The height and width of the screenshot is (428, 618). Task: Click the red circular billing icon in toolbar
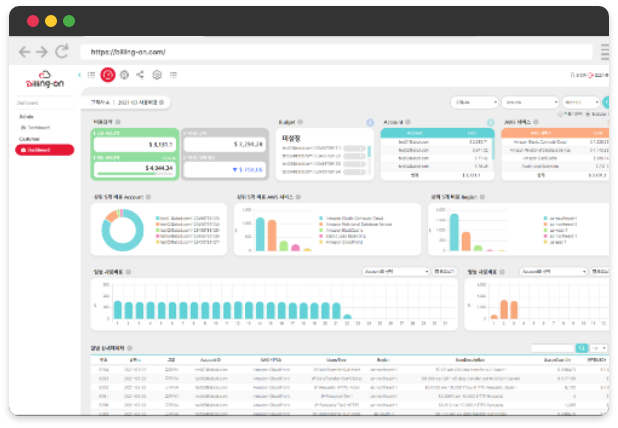[x=107, y=74]
